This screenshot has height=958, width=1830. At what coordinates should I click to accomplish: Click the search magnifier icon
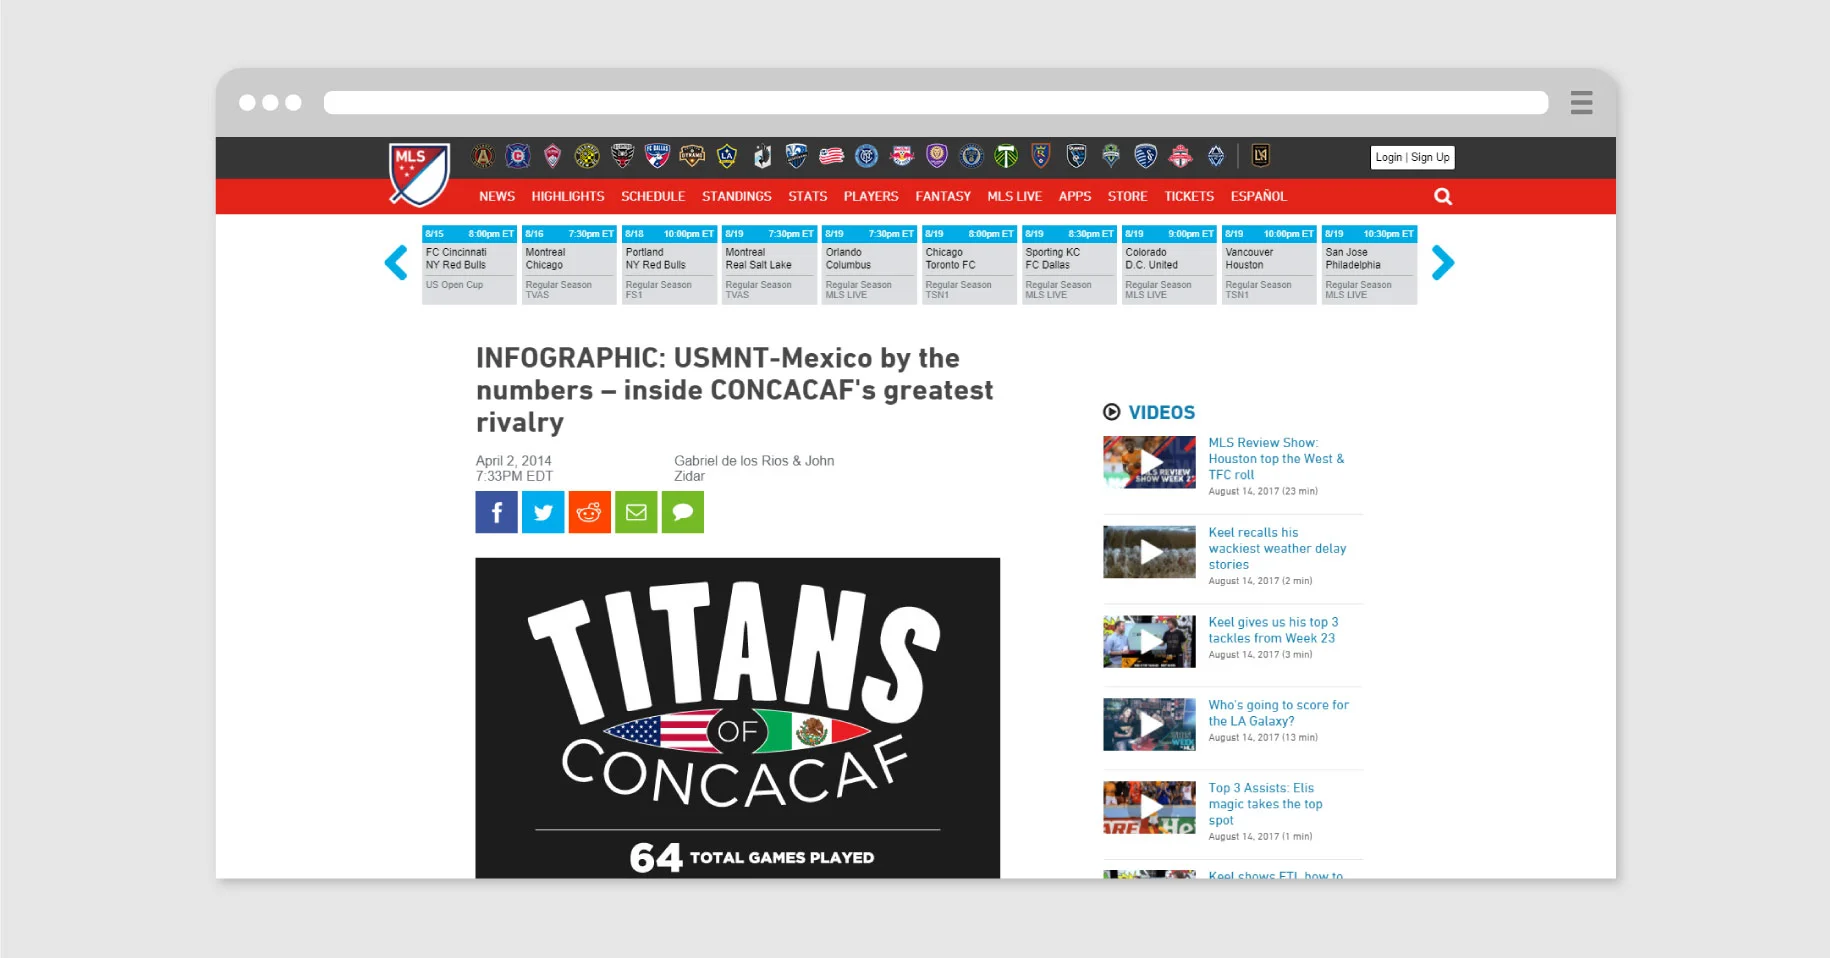click(x=1443, y=197)
